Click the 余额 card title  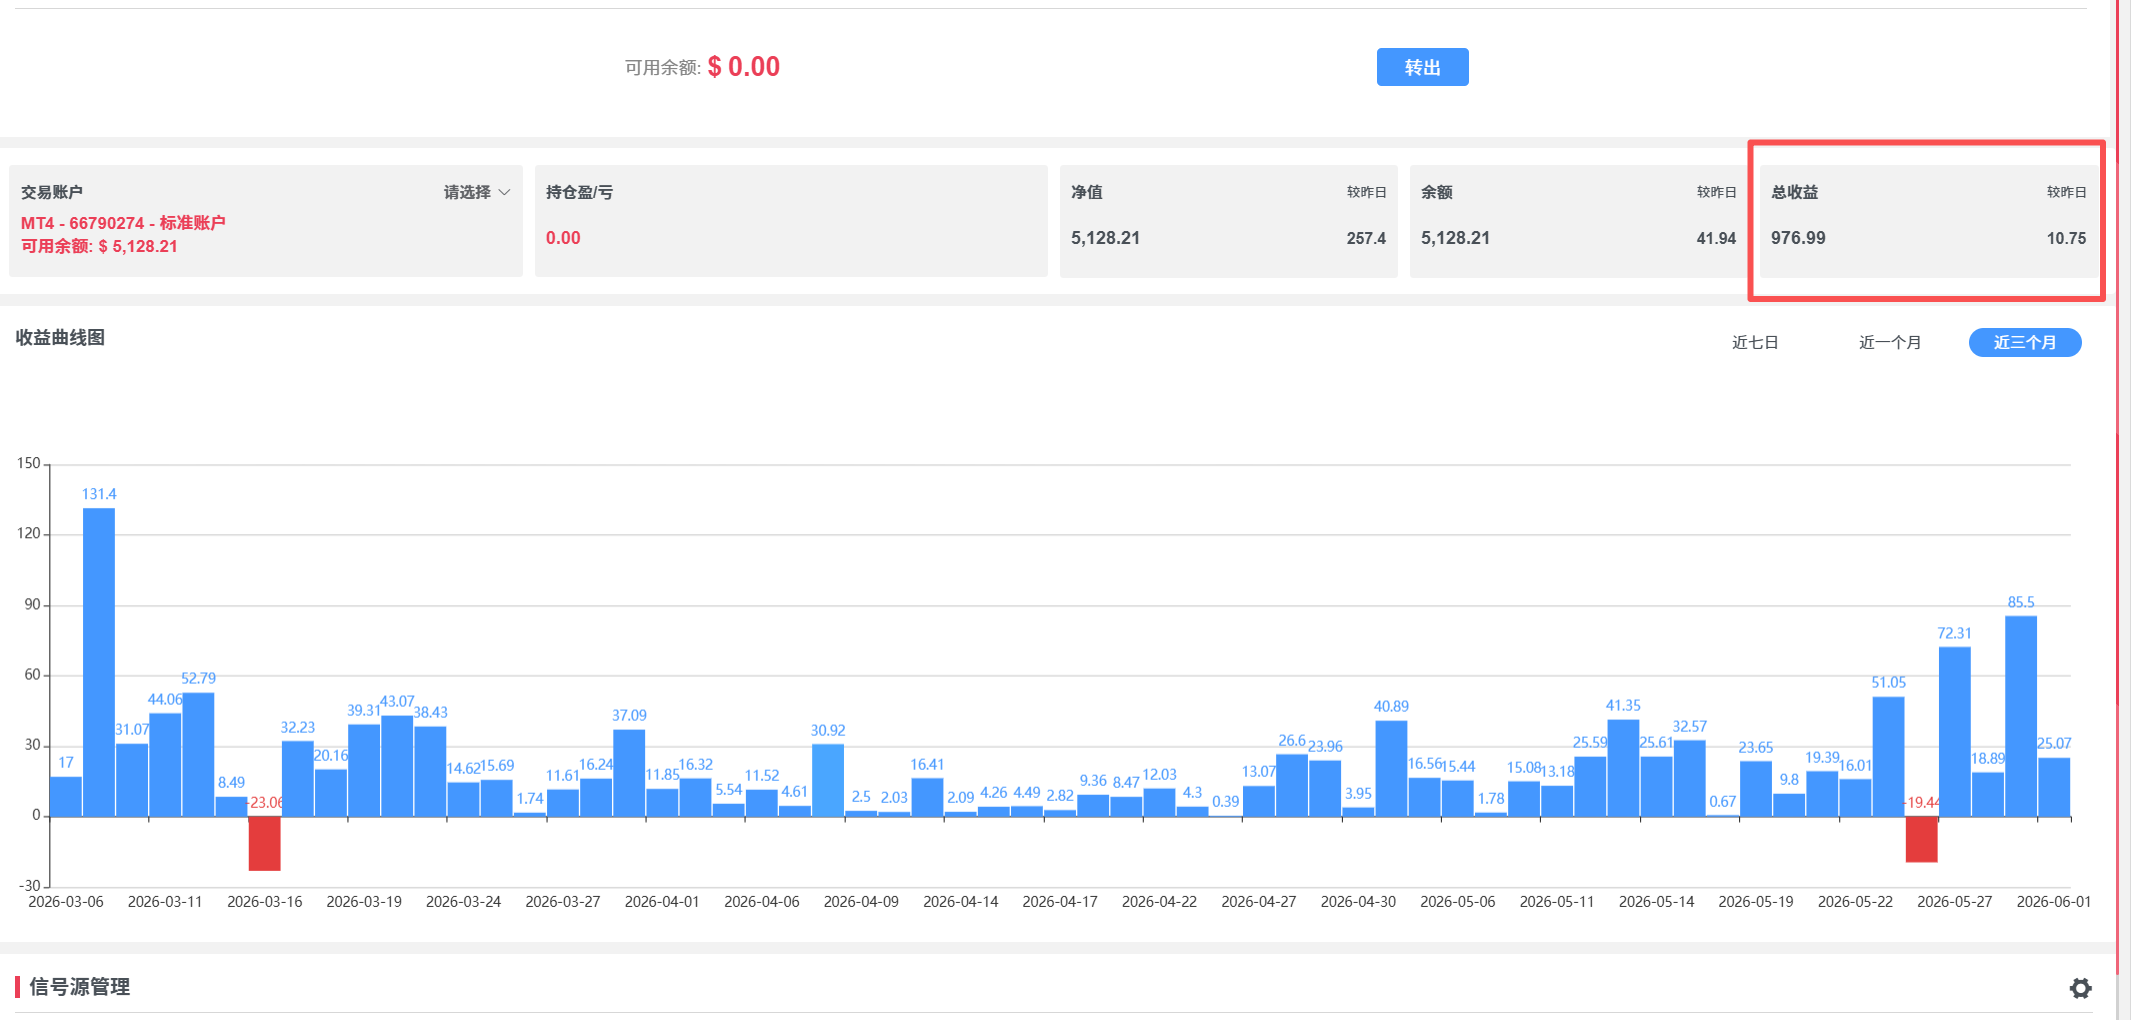point(1437,192)
